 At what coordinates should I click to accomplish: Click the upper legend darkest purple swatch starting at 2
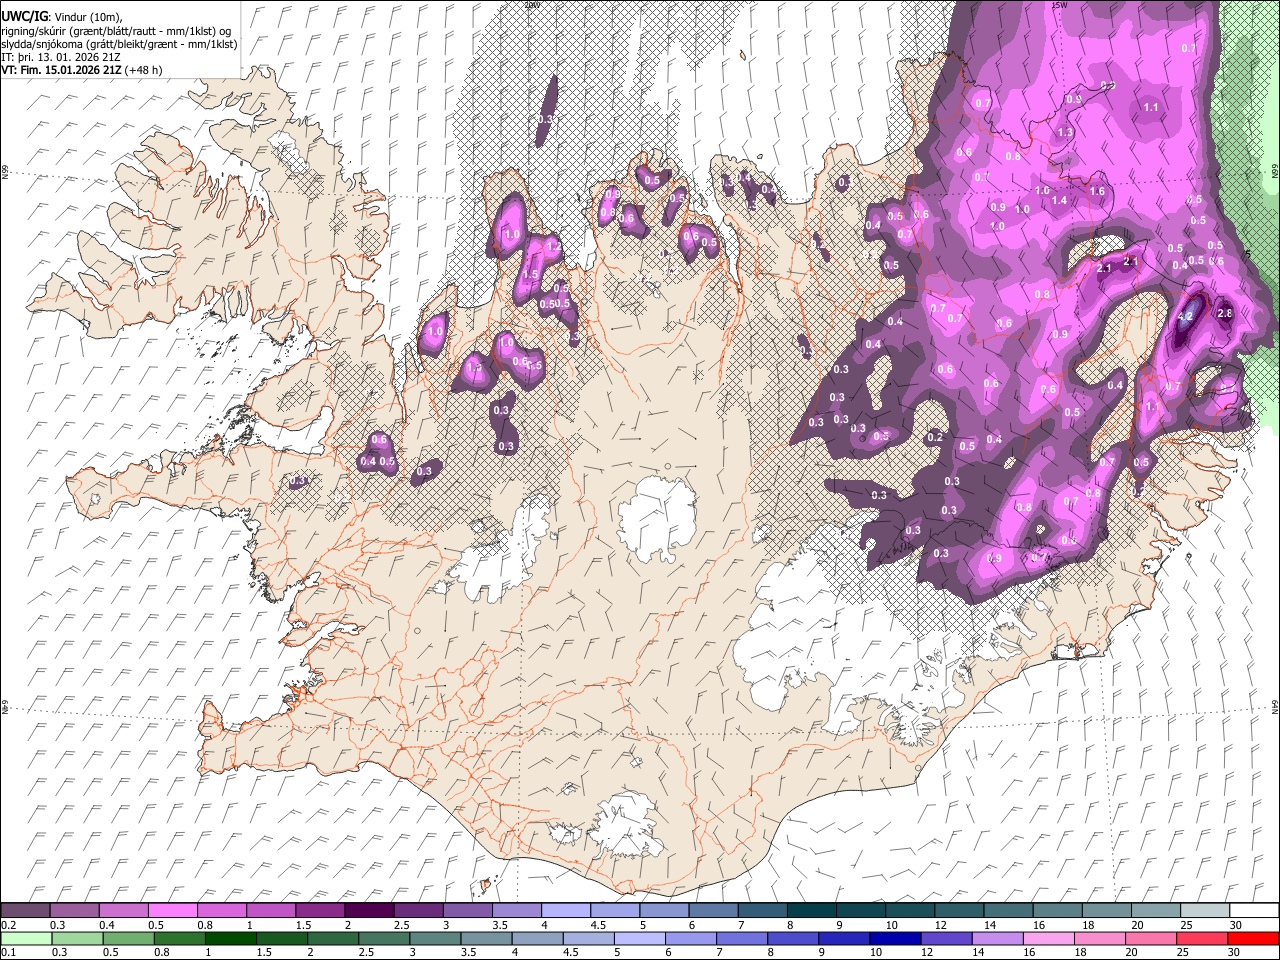[369, 911]
